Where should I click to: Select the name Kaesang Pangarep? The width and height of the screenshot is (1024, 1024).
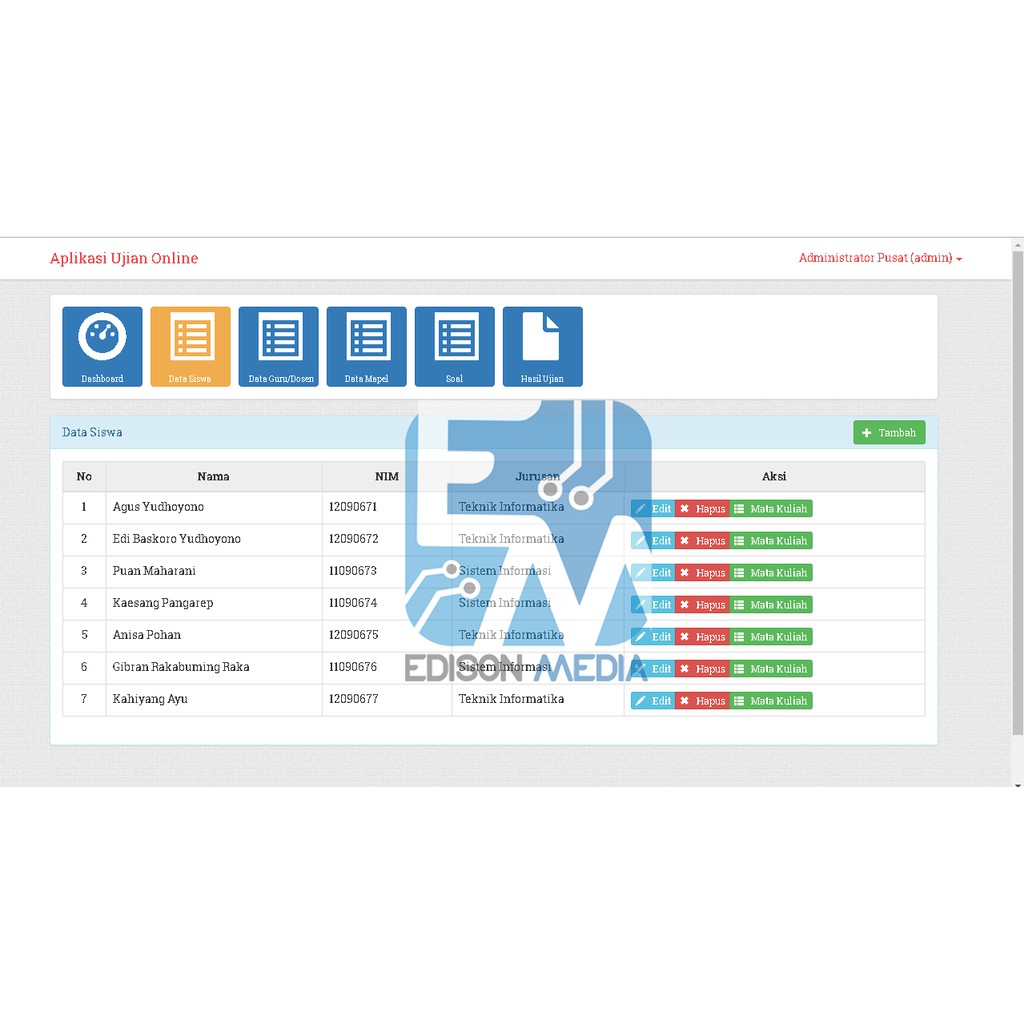pyautogui.click(x=163, y=603)
